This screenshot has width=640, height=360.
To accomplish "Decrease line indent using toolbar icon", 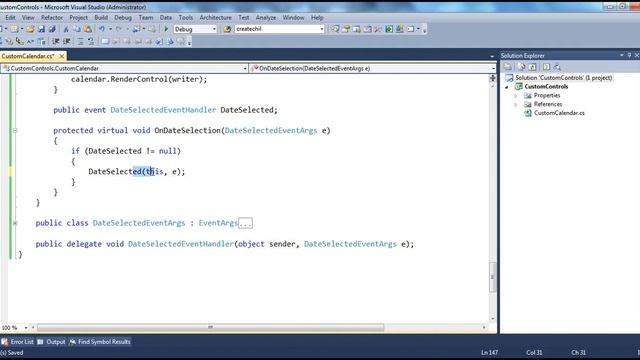I will click(56, 41).
